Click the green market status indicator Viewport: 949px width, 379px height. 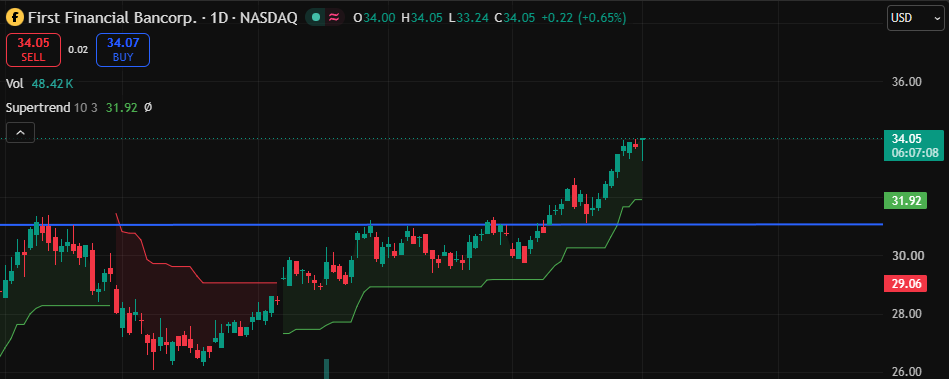coord(315,18)
